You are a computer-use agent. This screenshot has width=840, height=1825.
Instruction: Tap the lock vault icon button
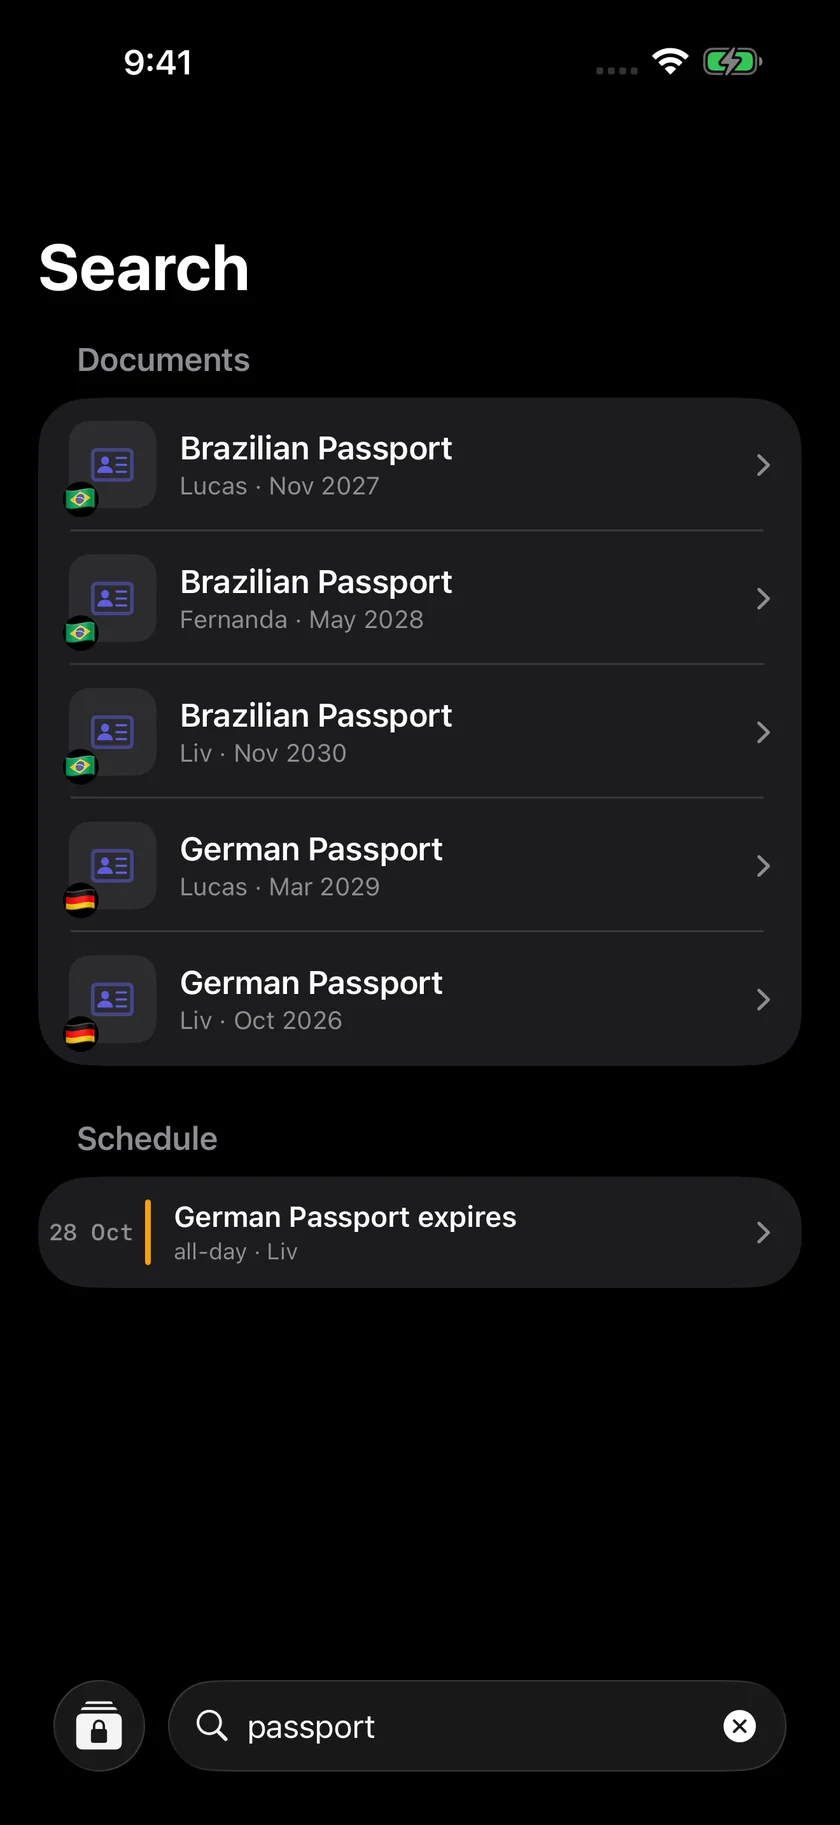(x=99, y=1725)
